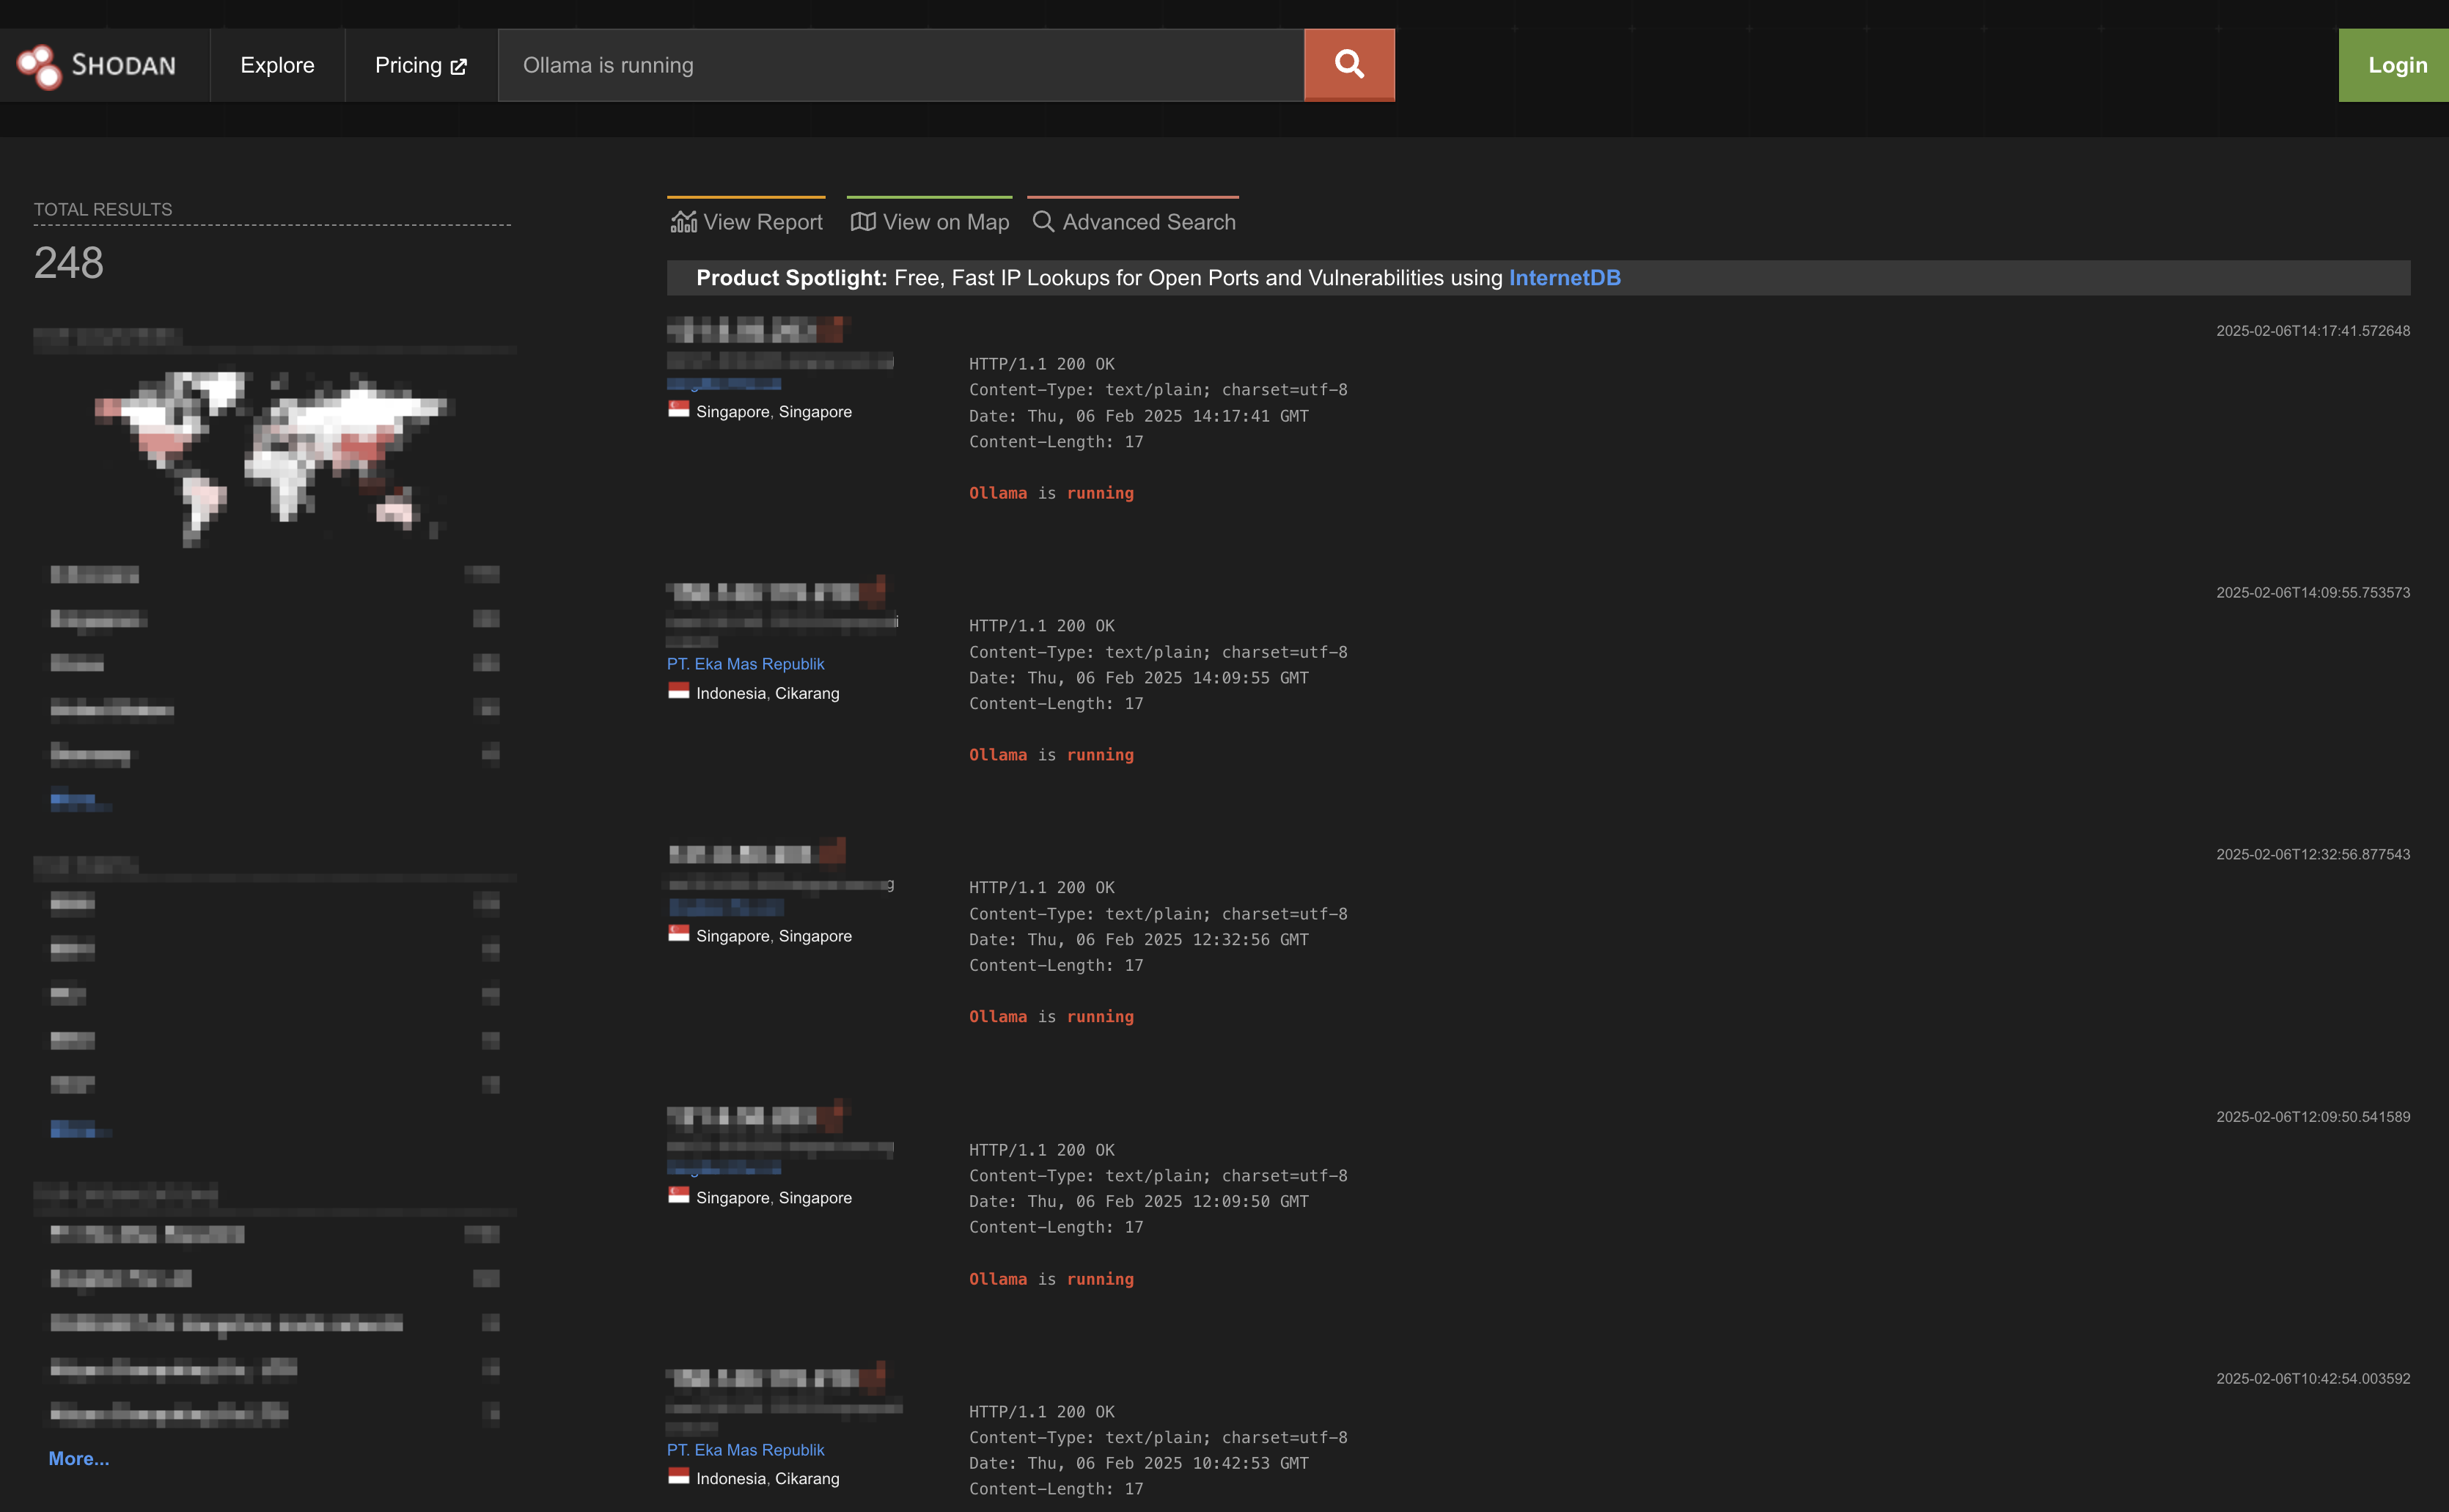Image resolution: width=2449 pixels, height=1512 pixels.
Task: Switch to the Advanced Search tab
Action: click(x=1148, y=222)
